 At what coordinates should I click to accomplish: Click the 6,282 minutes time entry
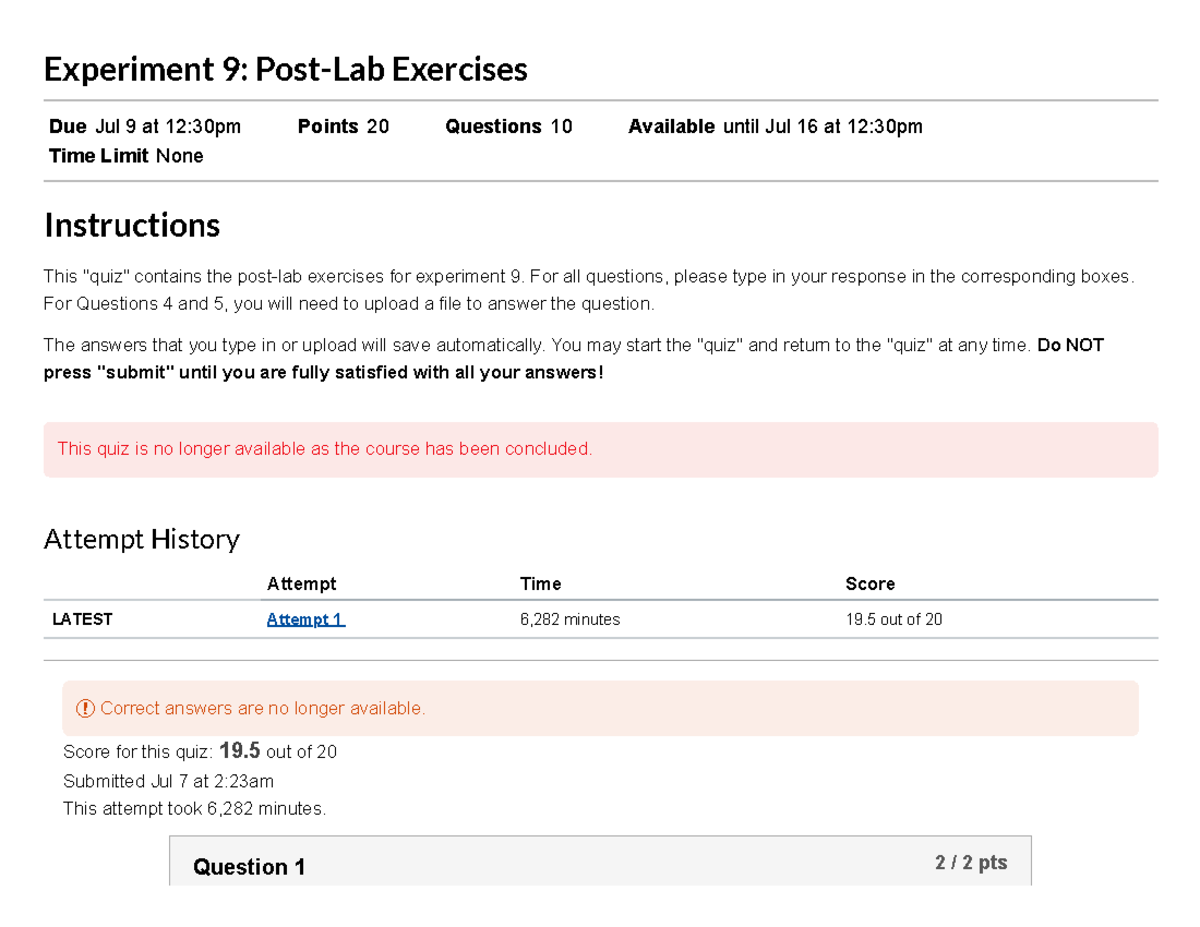point(569,619)
